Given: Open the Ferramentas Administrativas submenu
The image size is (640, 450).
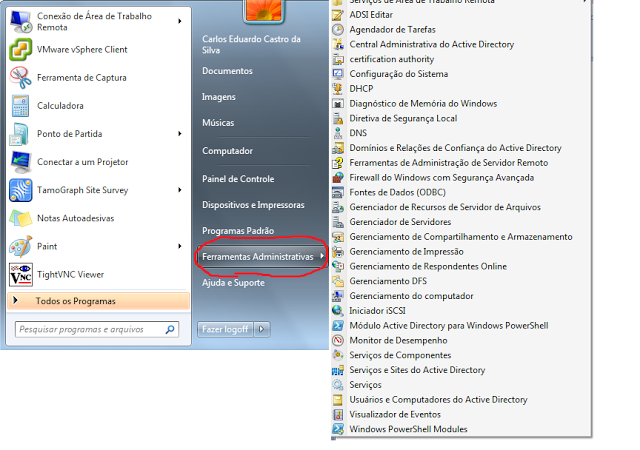Looking at the screenshot, I should tap(262, 257).
